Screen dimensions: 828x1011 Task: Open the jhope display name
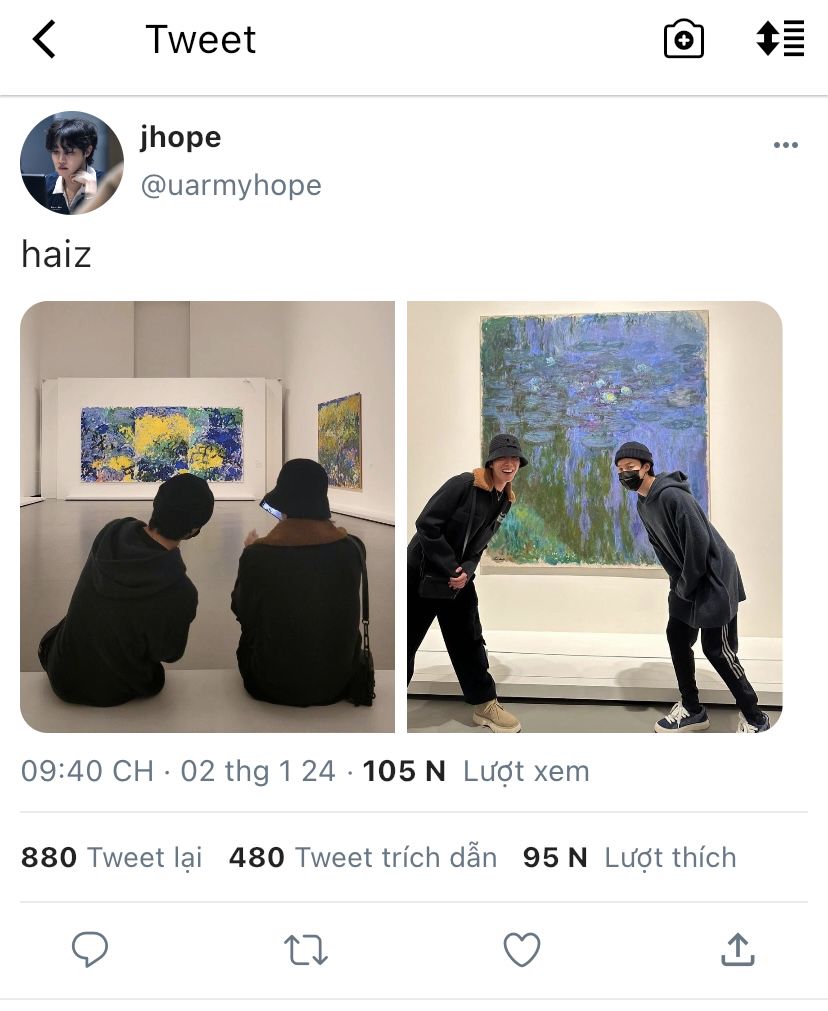pyautogui.click(x=181, y=137)
